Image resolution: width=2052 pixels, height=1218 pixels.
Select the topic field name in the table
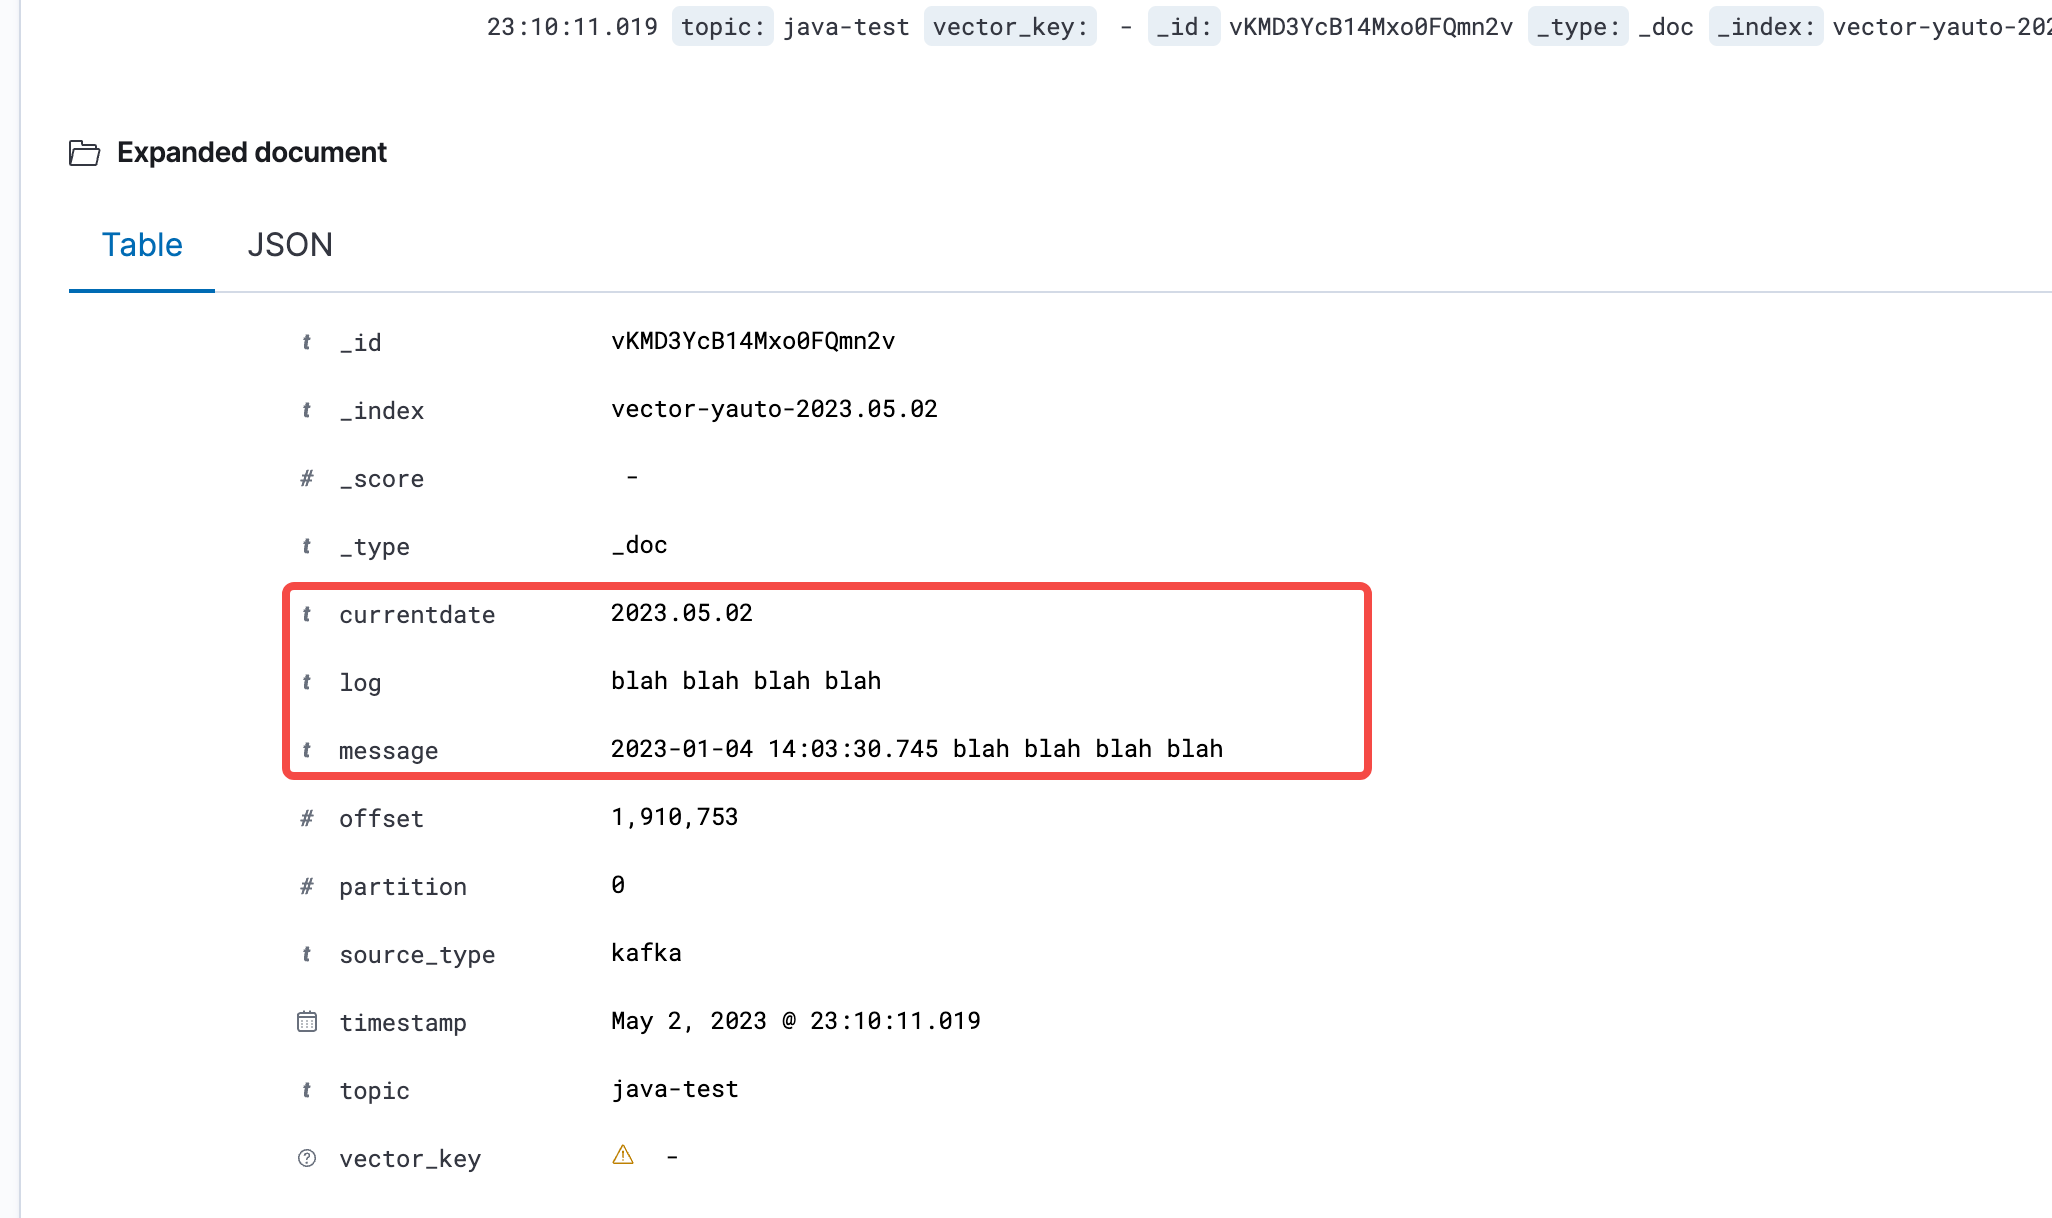[x=374, y=1091]
